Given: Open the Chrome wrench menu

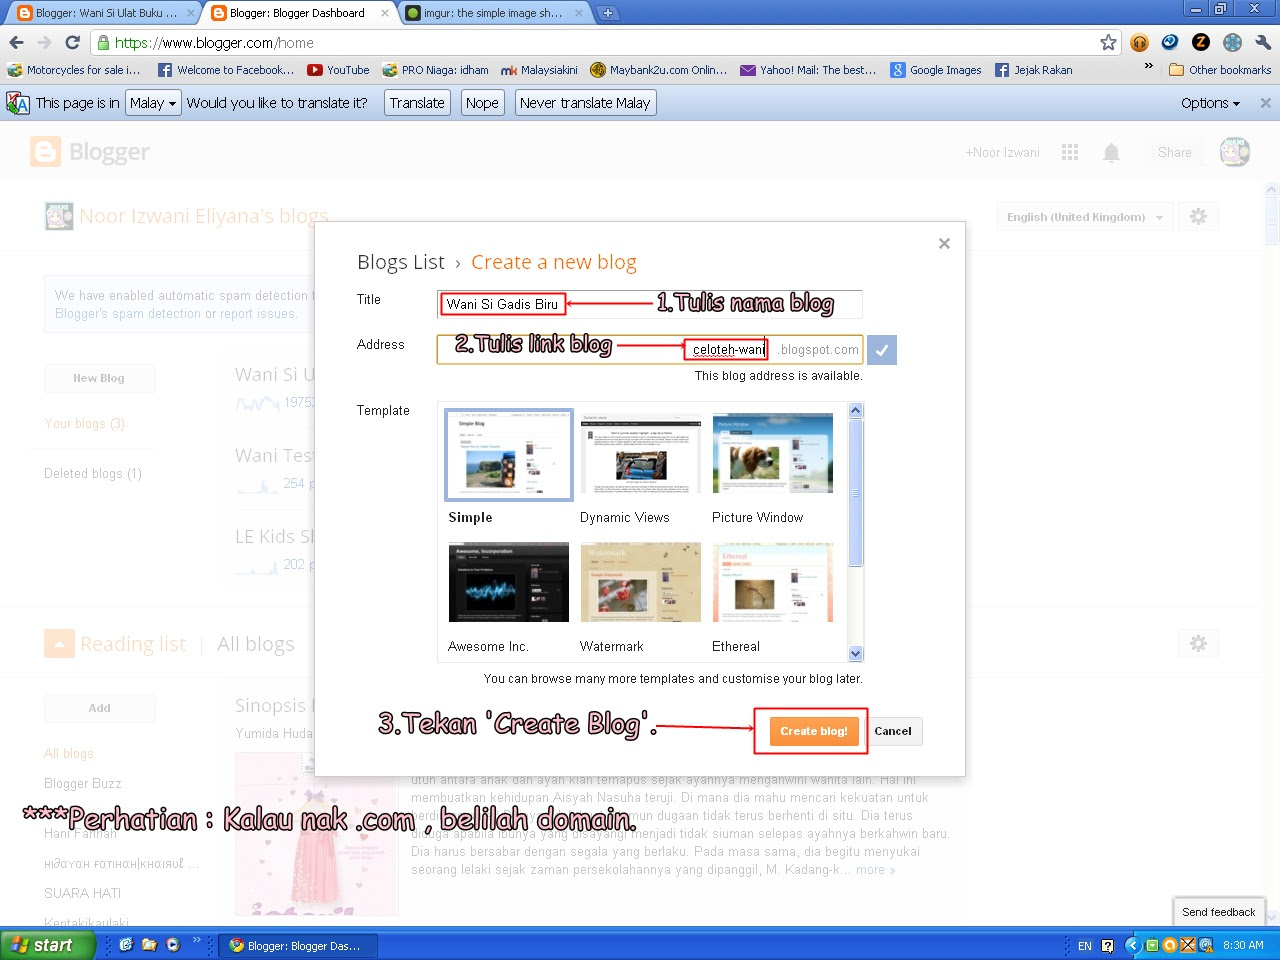Looking at the screenshot, I should click(x=1263, y=42).
